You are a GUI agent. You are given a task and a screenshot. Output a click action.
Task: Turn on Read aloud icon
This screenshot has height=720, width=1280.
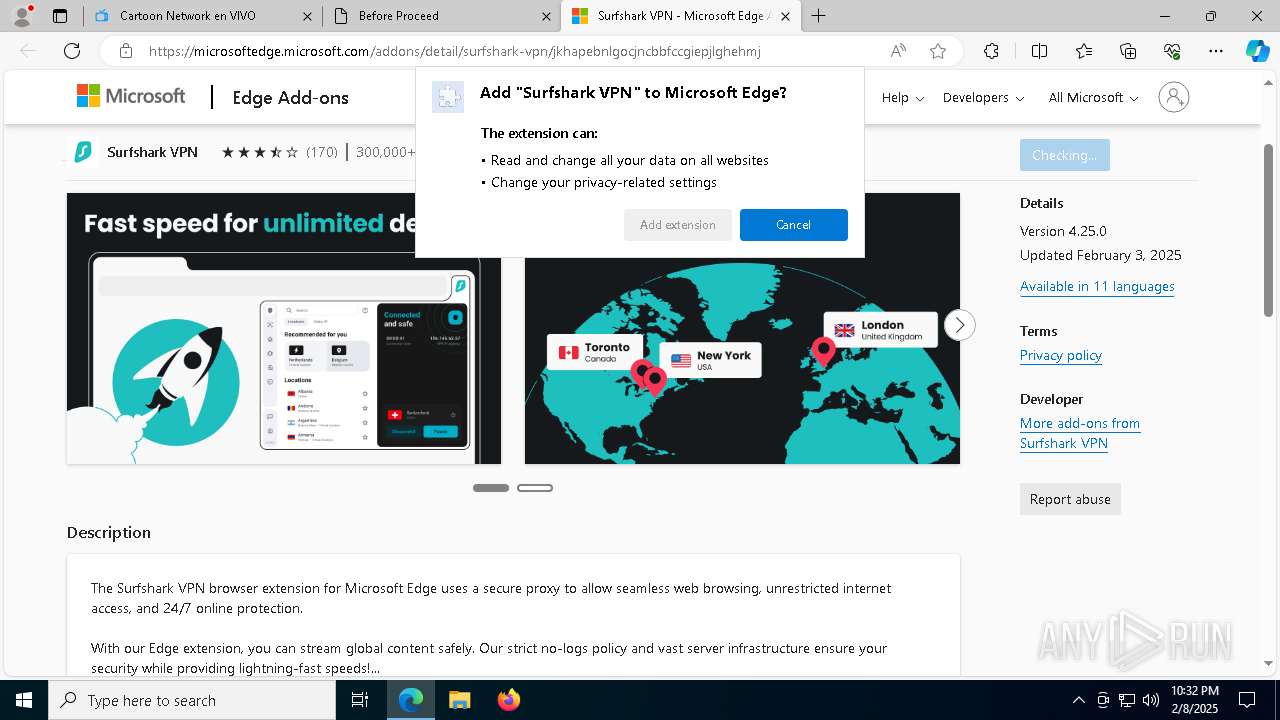pos(898,51)
